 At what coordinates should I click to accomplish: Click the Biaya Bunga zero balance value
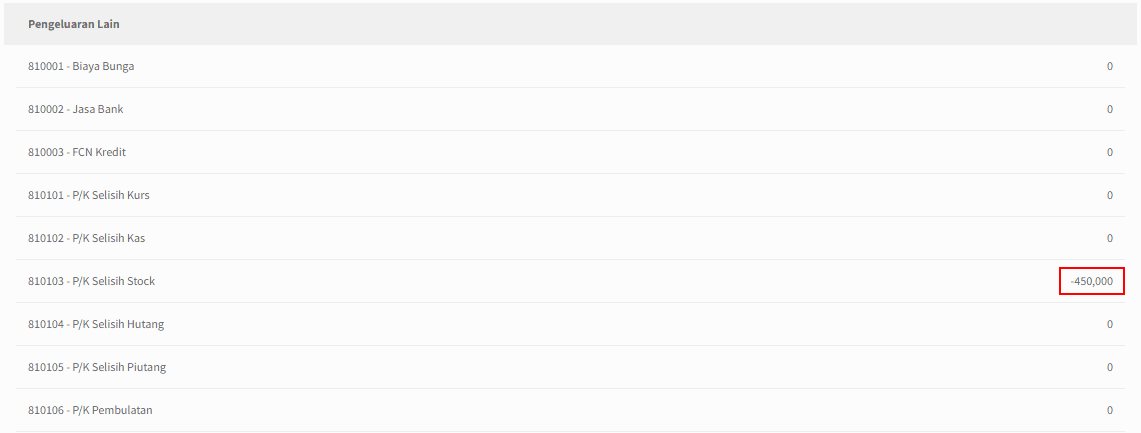click(1110, 66)
